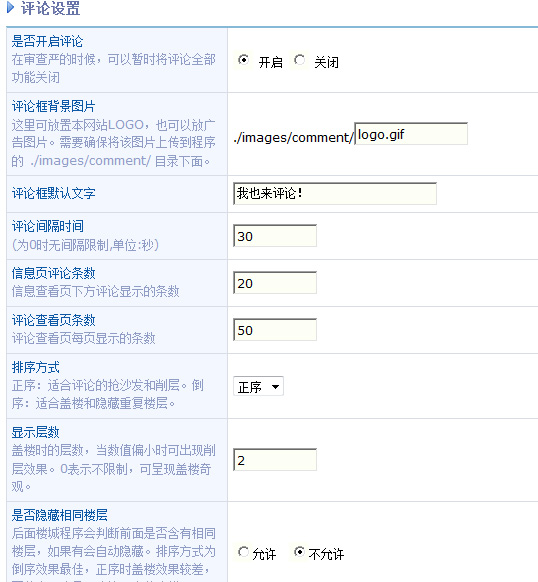Screen dimensions: 538x582
Task: Click the comments per page field showing 50
Action: coord(275,330)
